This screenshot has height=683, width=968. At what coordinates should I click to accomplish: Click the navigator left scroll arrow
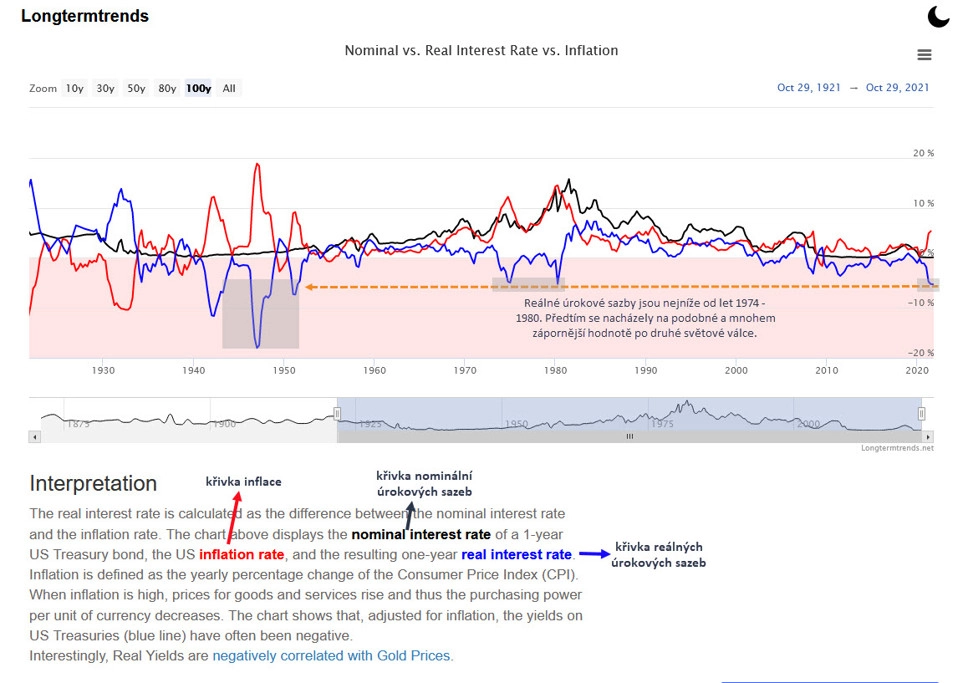coord(35,437)
